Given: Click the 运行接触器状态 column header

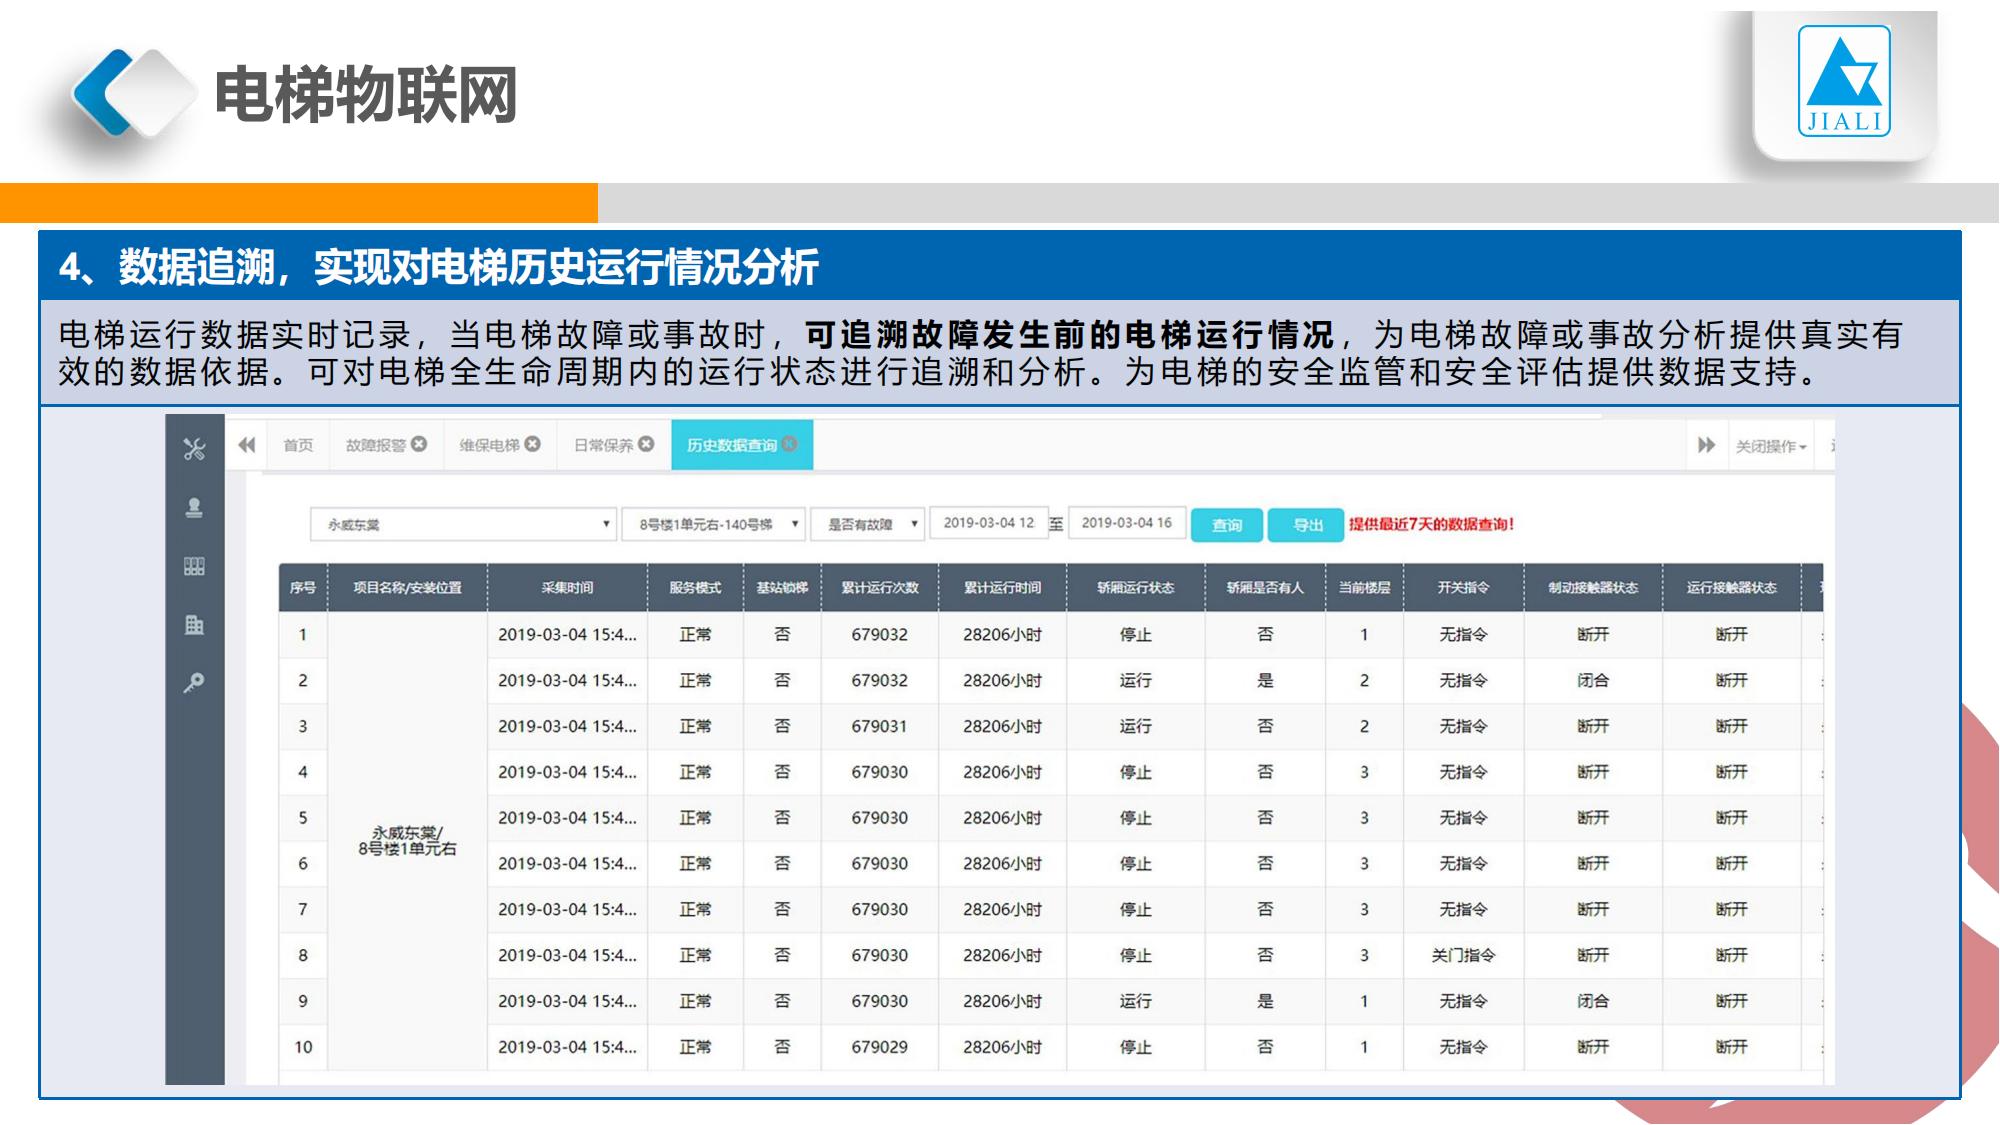Looking at the screenshot, I should (x=1731, y=588).
